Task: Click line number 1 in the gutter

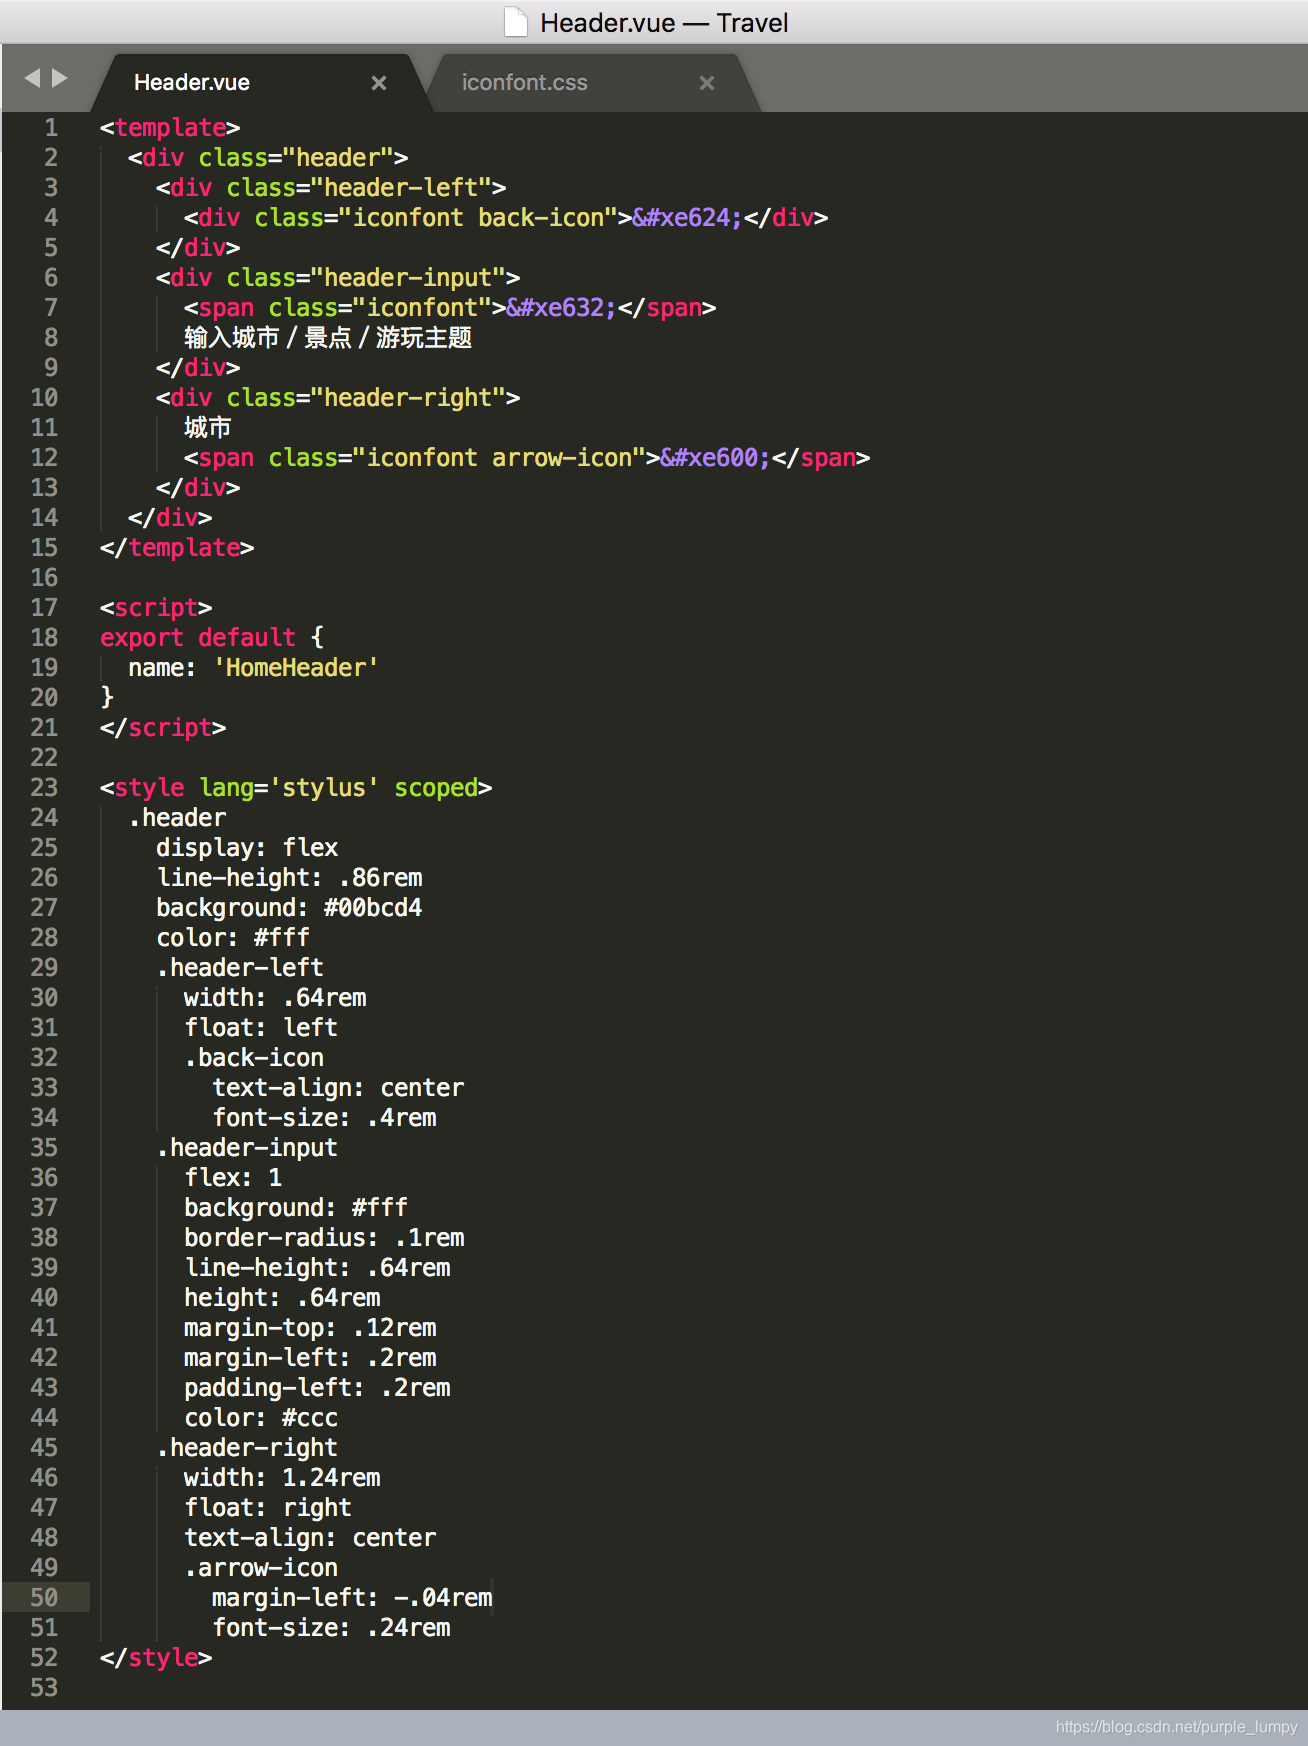Action: click(x=50, y=128)
